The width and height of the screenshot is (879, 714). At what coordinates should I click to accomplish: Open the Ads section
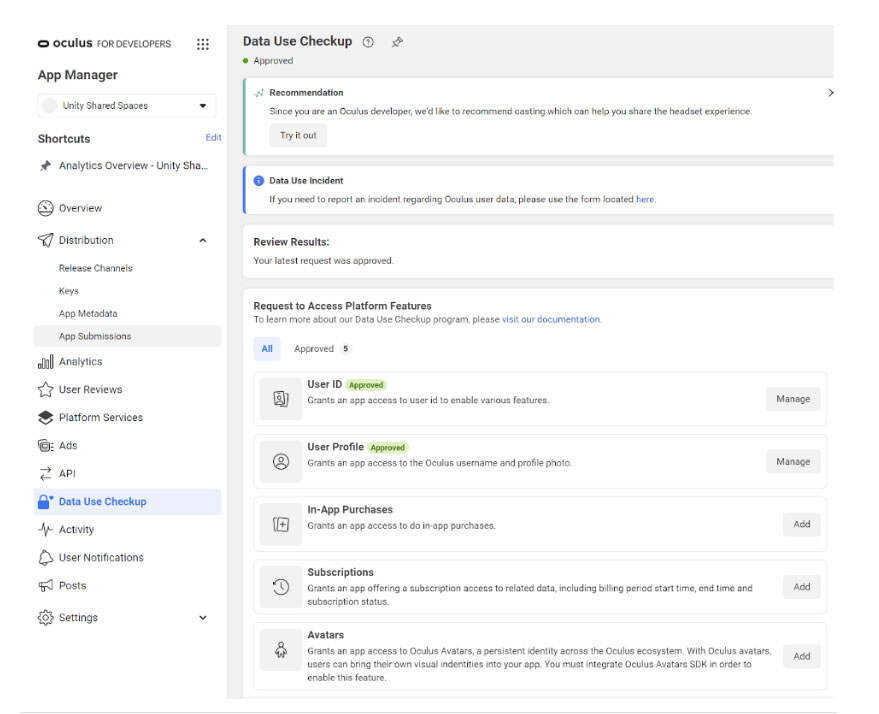point(67,446)
